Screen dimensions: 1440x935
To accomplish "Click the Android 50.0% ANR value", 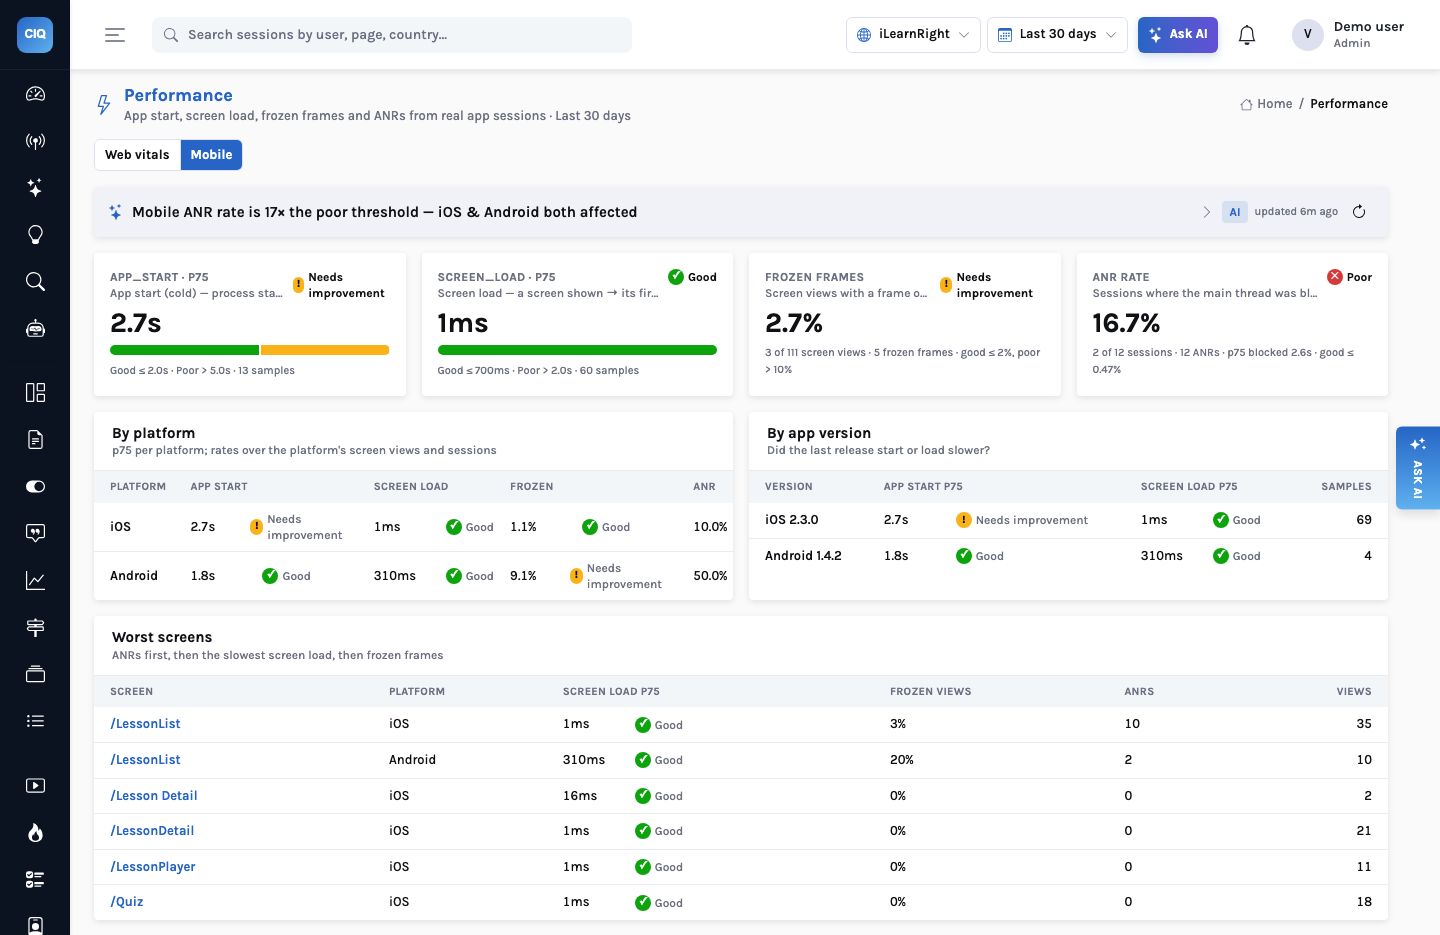I will click(x=710, y=576).
